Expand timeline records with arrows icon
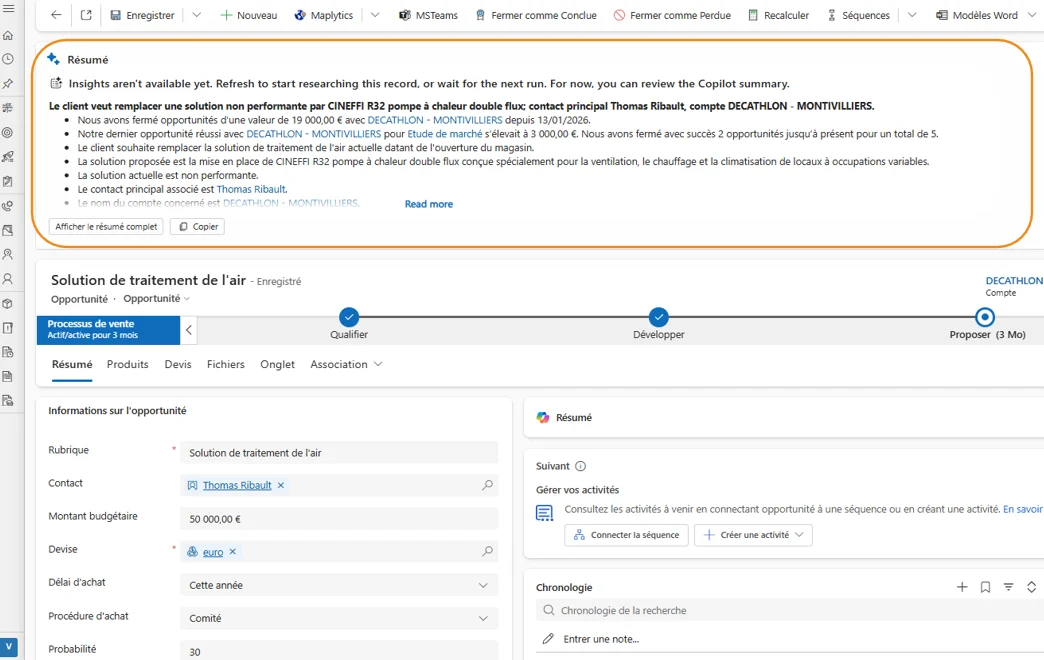This screenshot has height=660, width=1044. [x=1031, y=587]
